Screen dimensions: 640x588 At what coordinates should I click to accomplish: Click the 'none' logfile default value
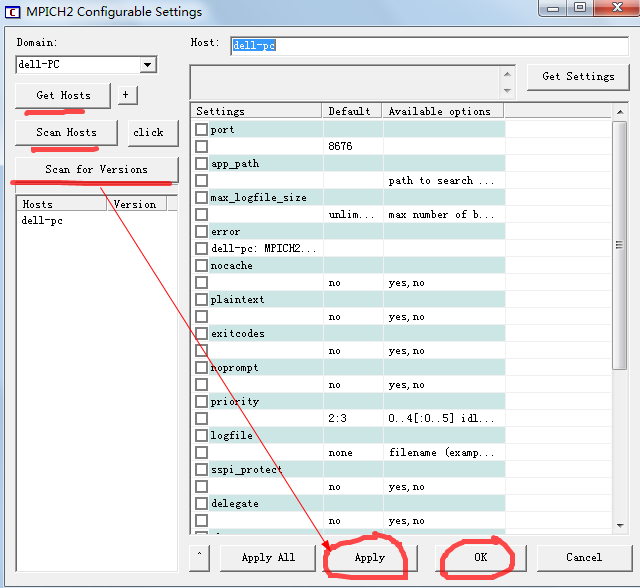tap(340, 453)
